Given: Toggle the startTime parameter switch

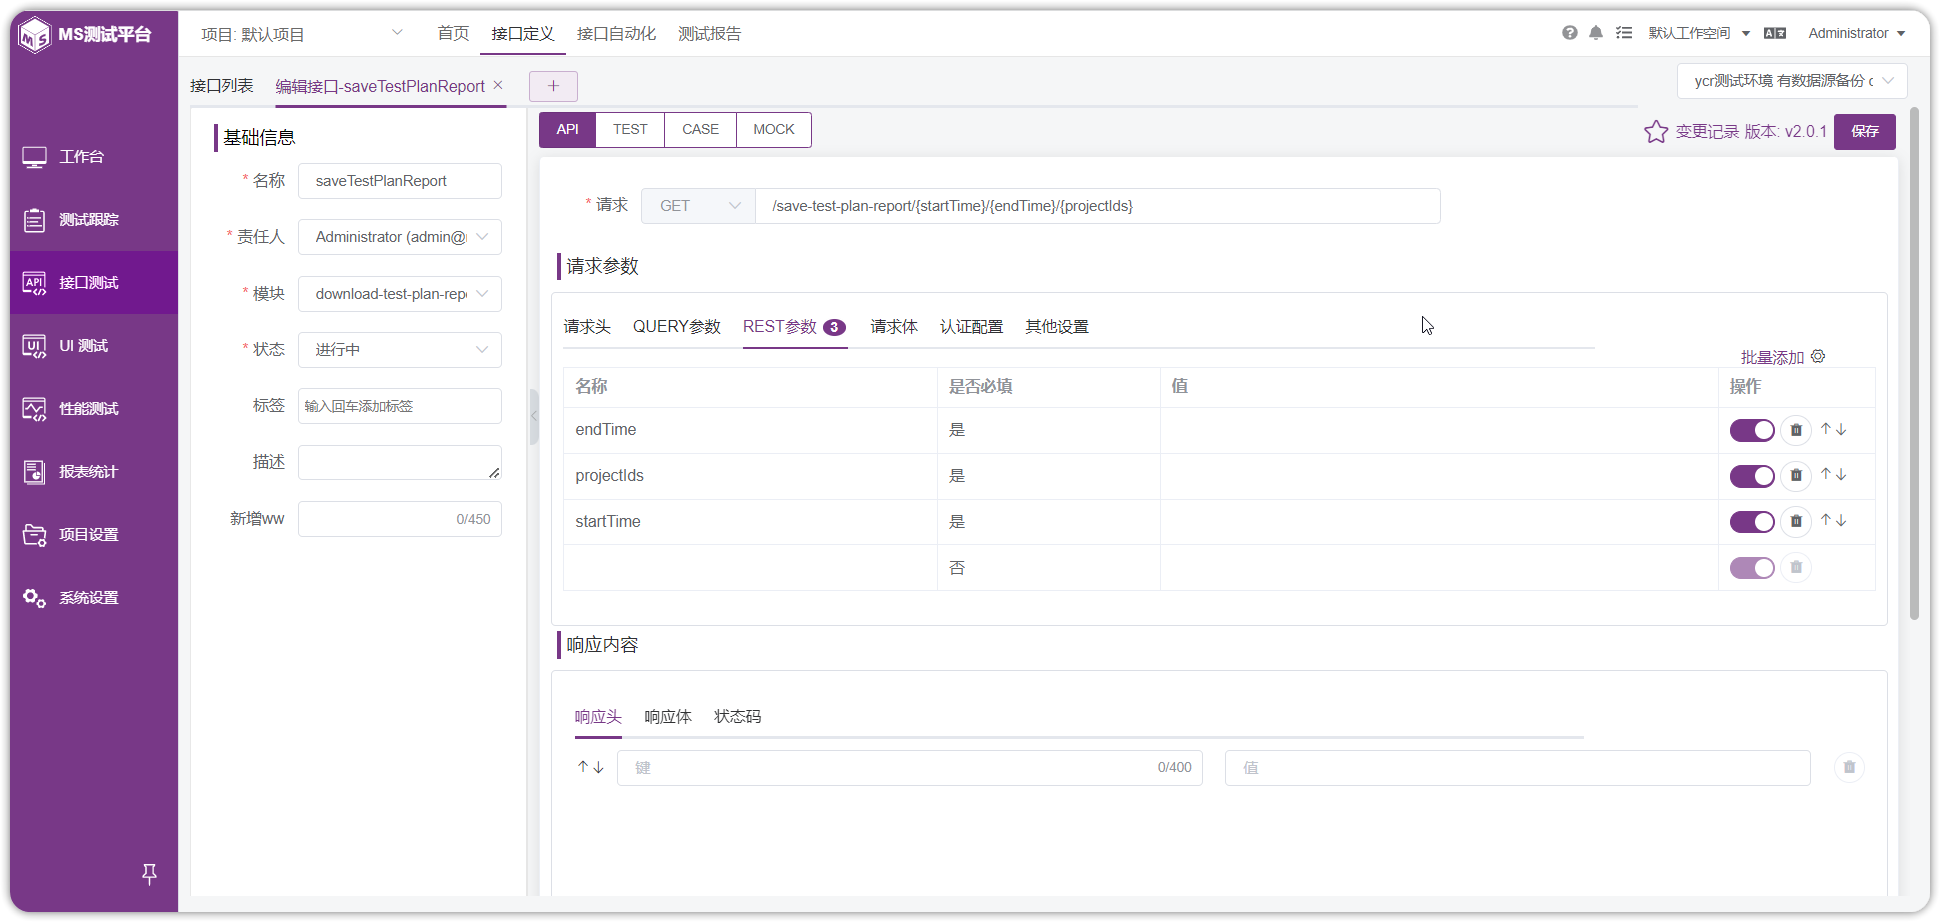Looking at the screenshot, I should pos(1752,522).
